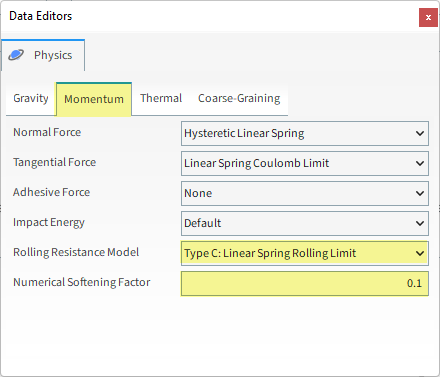Image resolution: width=440 pixels, height=377 pixels.
Task: Click Linear Spring Coulomb Limit combo box
Action: click(x=305, y=163)
